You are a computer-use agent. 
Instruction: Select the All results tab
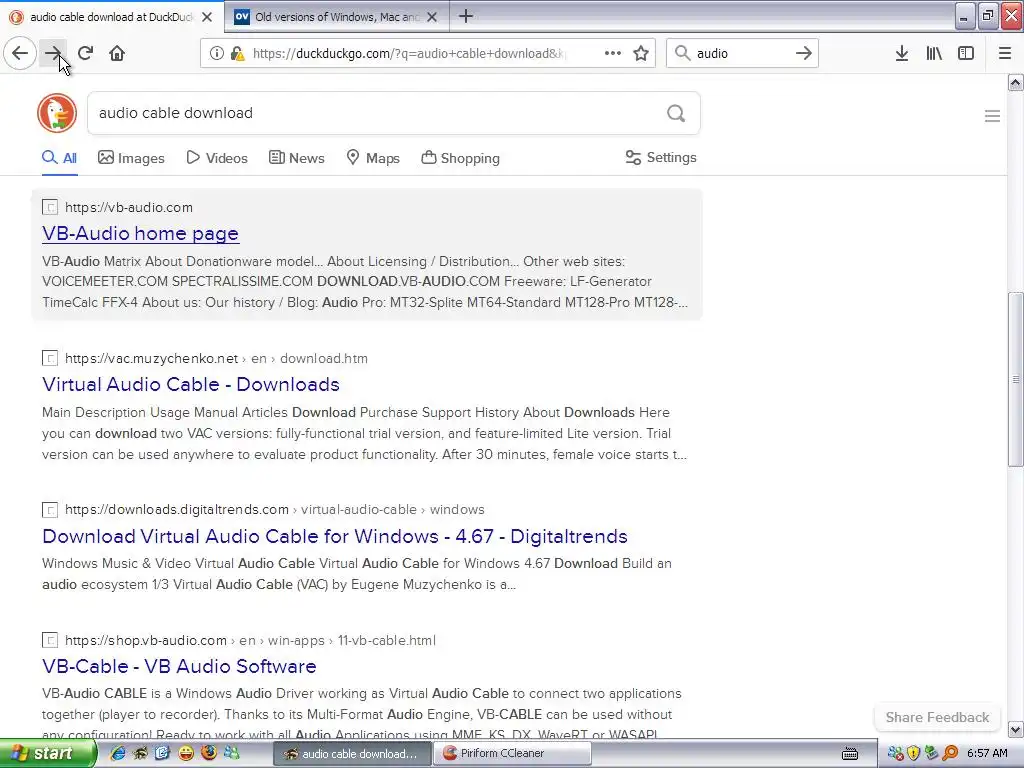[x=59, y=158]
